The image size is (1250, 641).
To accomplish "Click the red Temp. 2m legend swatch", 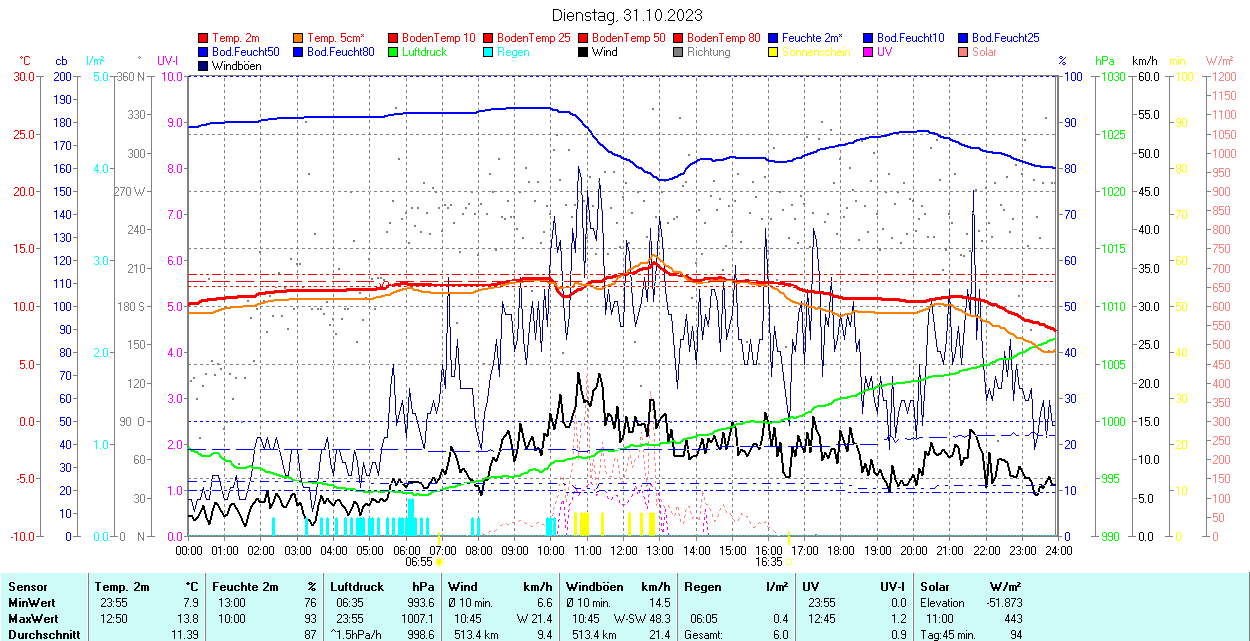I will tap(204, 38).
